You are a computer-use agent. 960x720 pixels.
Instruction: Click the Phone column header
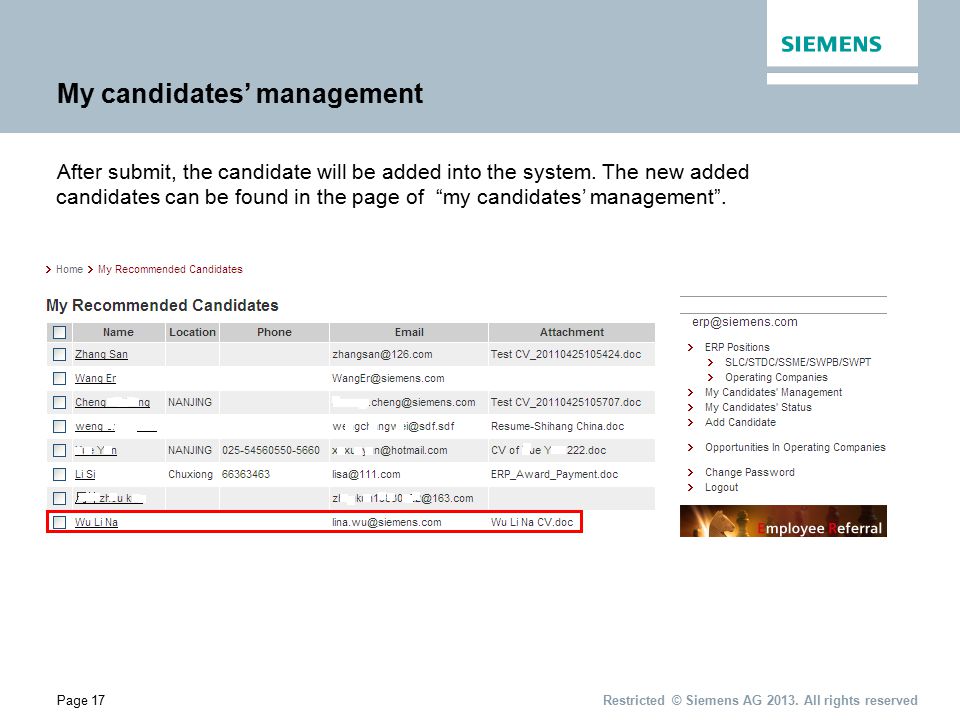[x=274, y=332]
